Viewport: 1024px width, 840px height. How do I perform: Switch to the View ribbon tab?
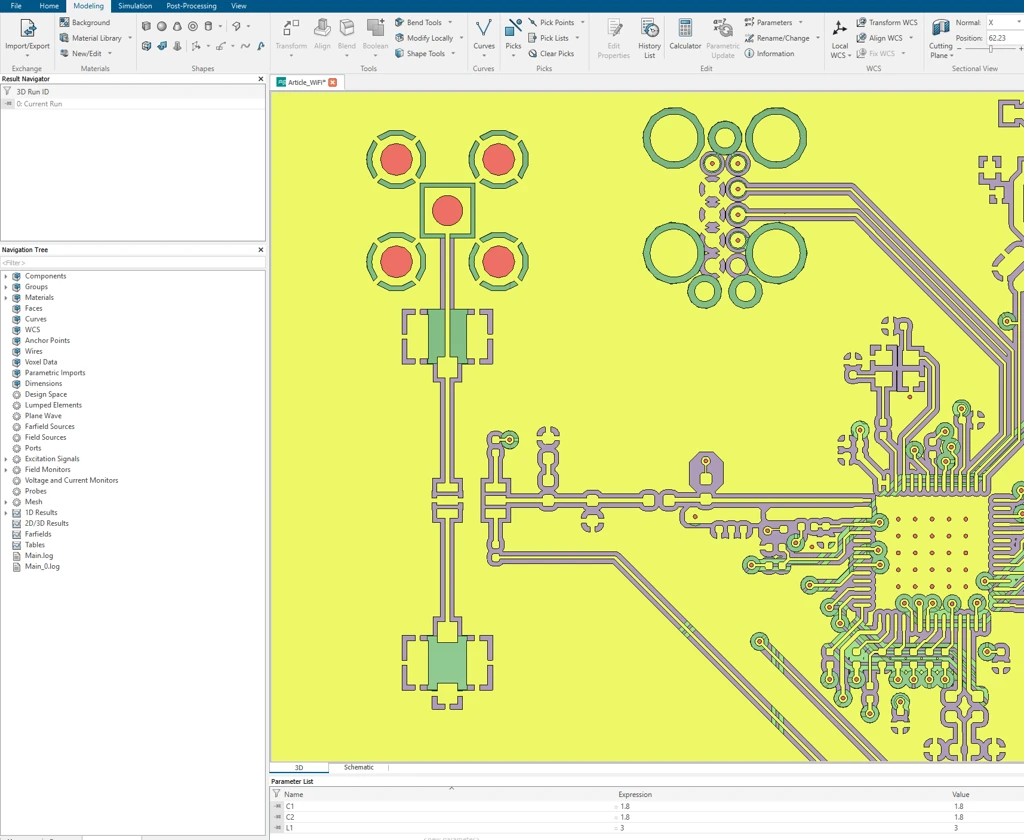[238, 6]
